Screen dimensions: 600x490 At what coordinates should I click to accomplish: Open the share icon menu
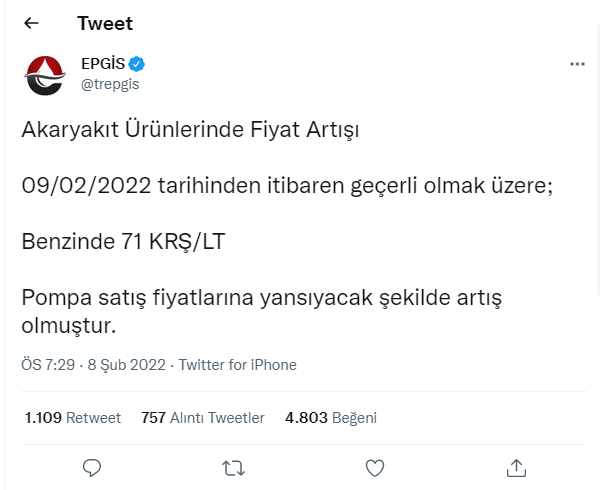[x=516, y=467]
